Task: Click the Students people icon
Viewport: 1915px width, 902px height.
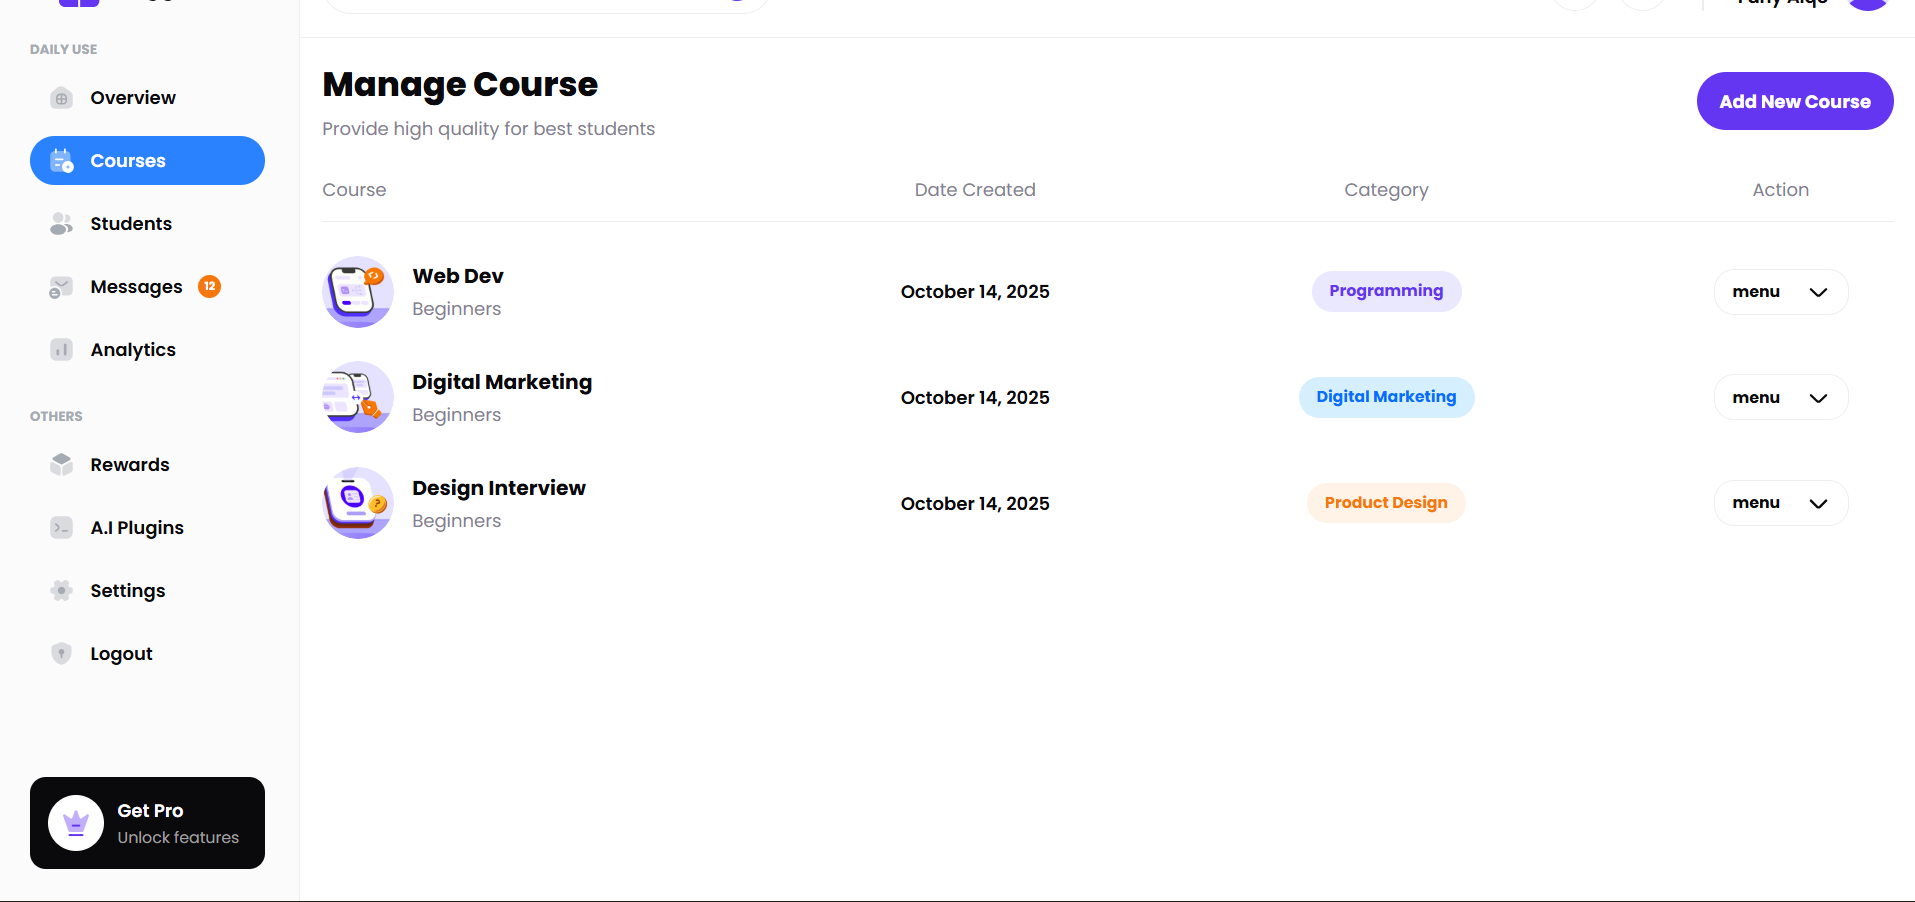Action: [x=61, y=224]
